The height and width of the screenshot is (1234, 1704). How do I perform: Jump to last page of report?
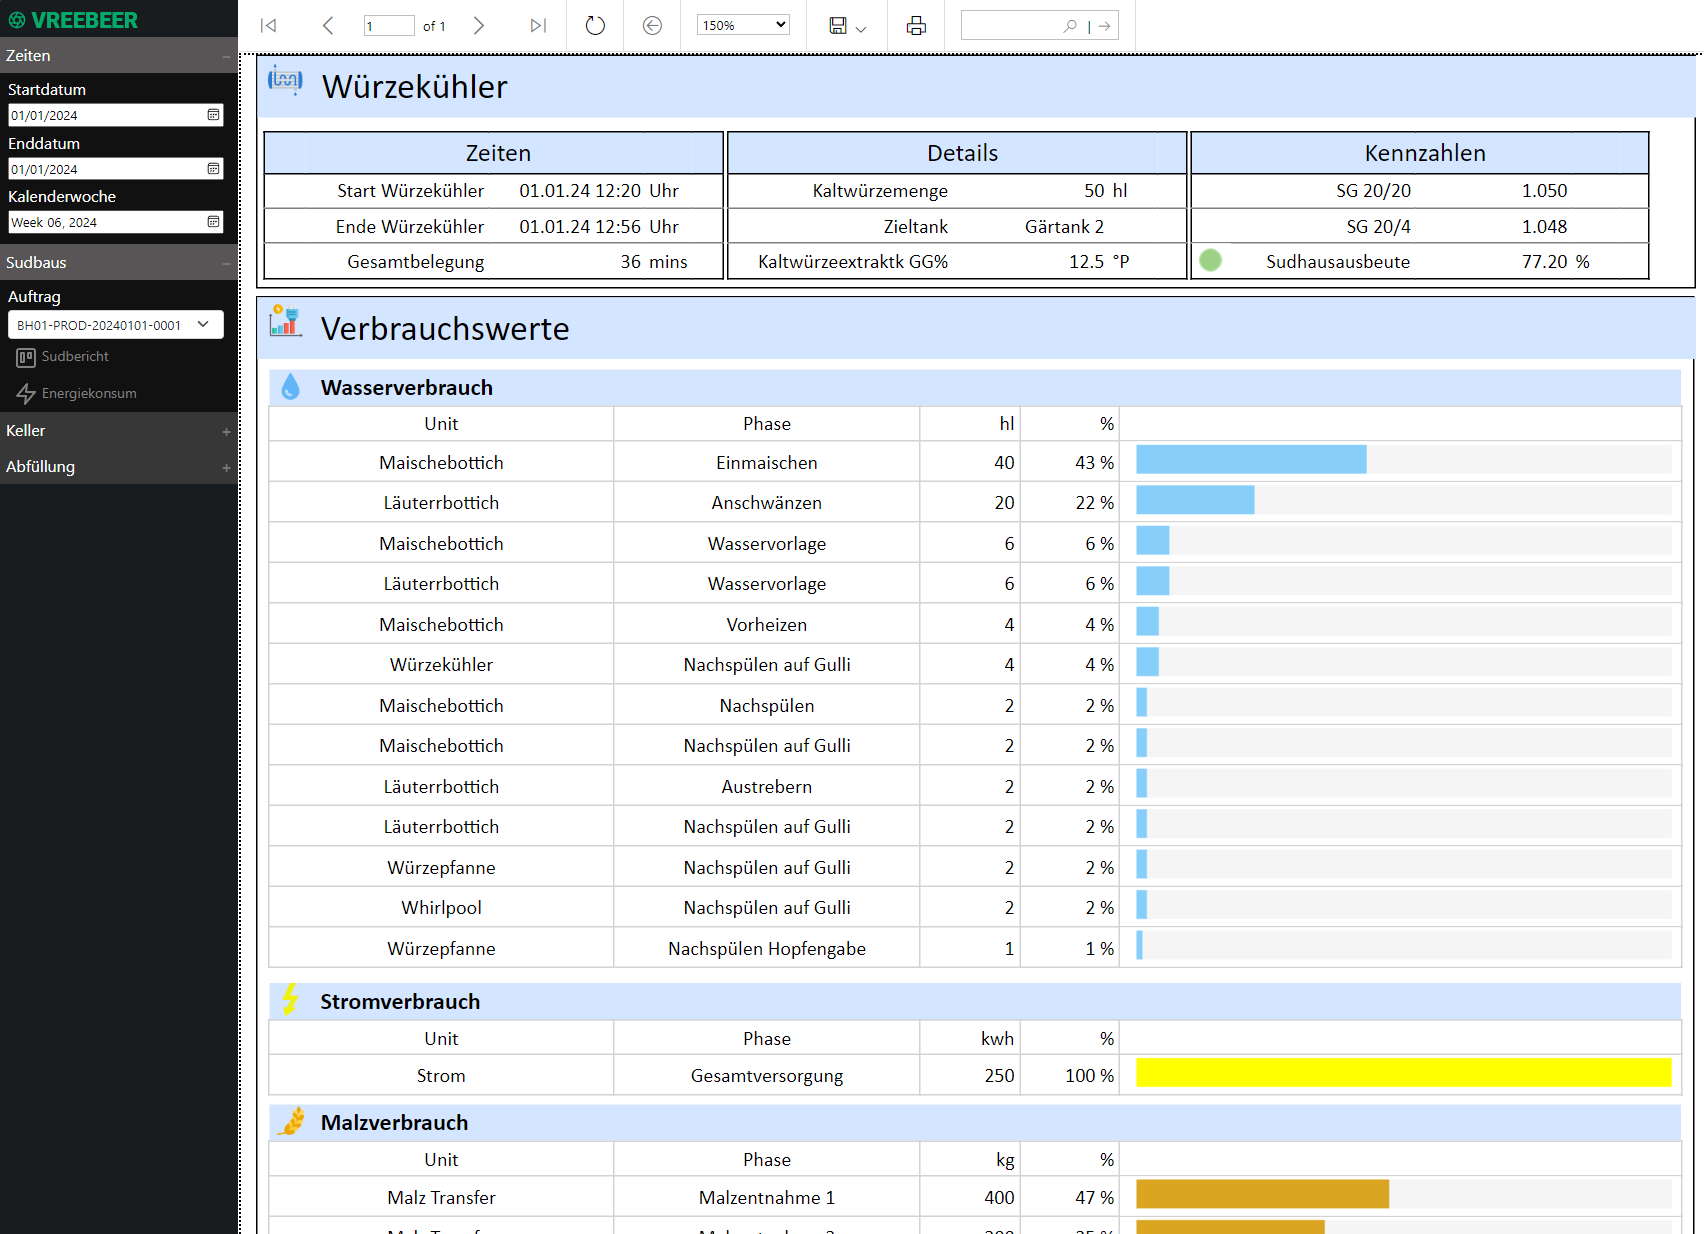(538, 26)
